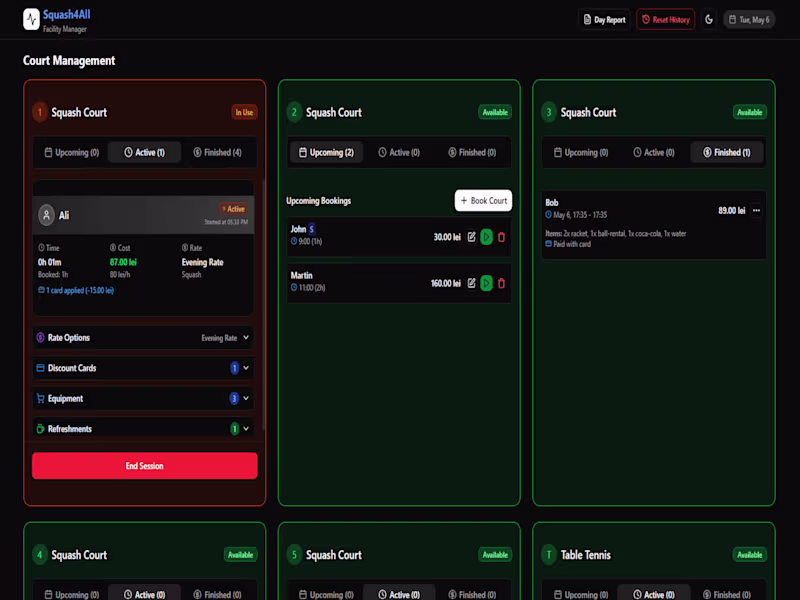The height and width of the screenshot is (600, 800).
Task: Start John's booking with play icon
Action: coord(486,237)
